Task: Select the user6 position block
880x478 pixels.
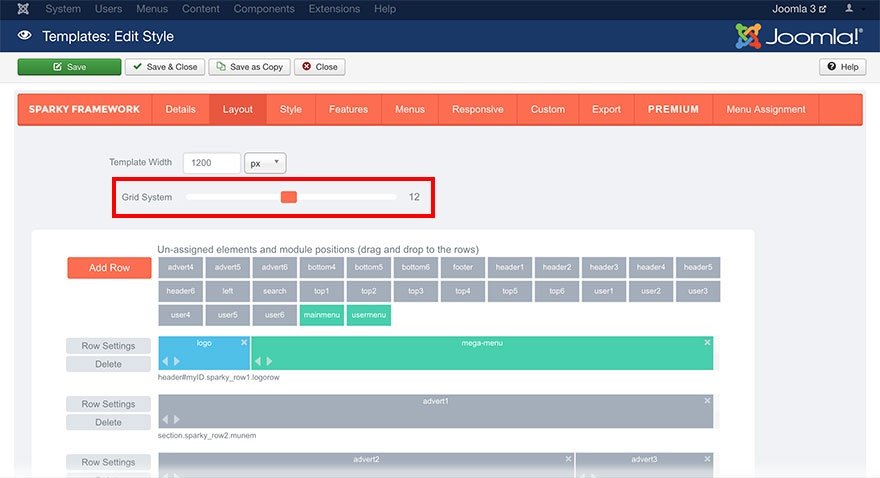Action: pos(274,315)
